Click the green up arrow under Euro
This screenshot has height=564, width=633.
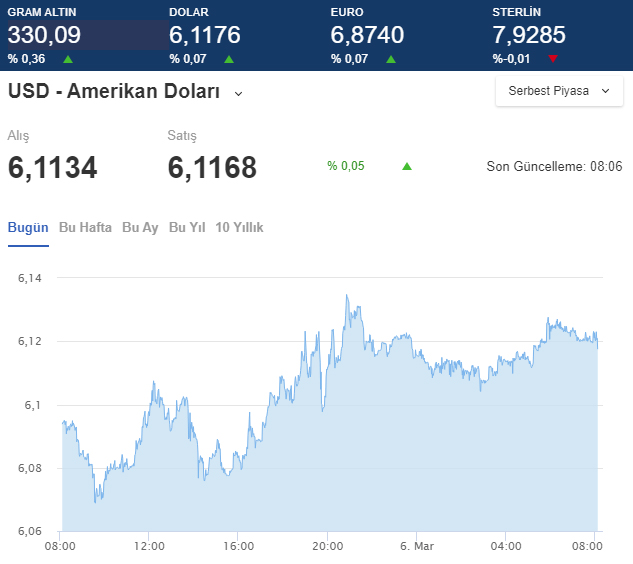pyautogui.click(x=391, y=59)
